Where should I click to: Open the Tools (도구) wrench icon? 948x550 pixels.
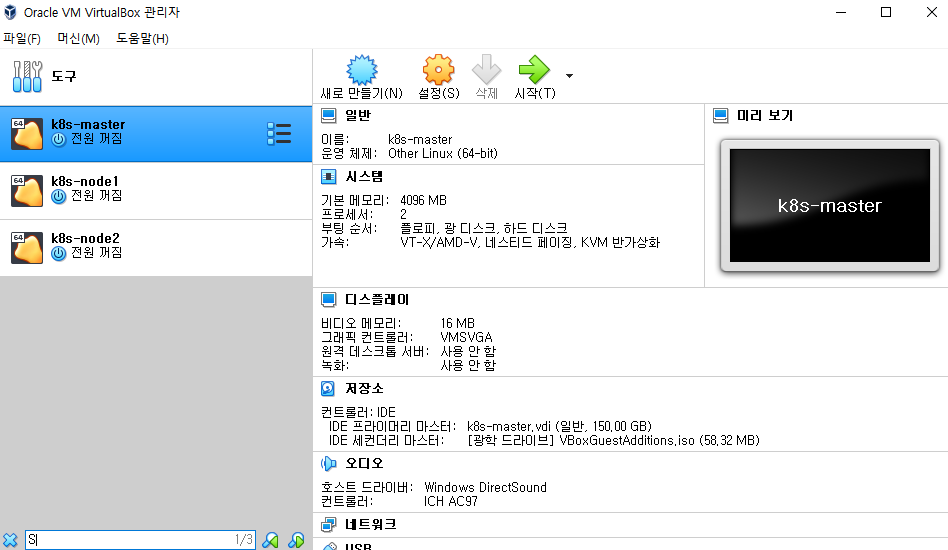(27, 76)
